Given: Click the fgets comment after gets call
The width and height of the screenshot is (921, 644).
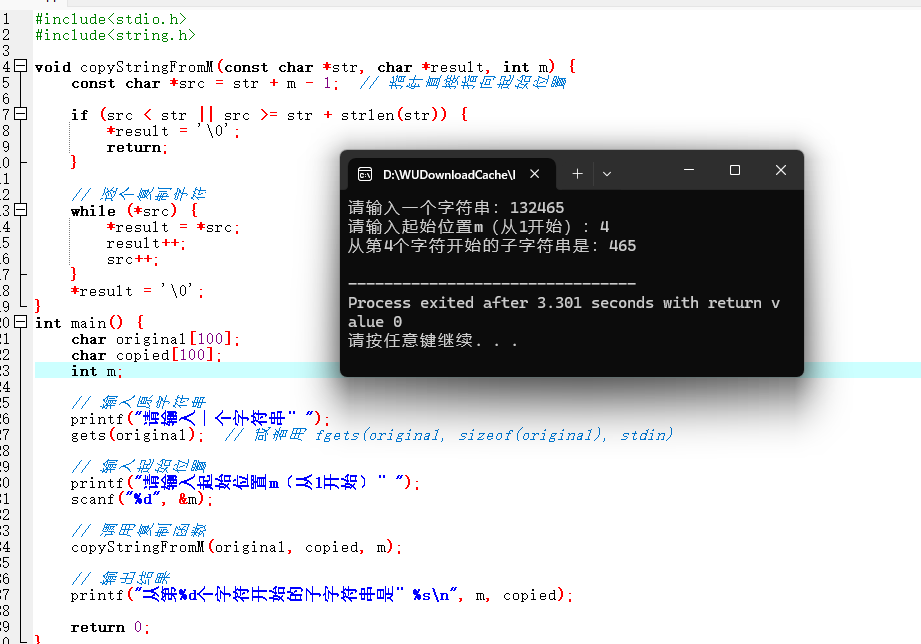Looking at the screenshot, I should click(x=449, y=435).
